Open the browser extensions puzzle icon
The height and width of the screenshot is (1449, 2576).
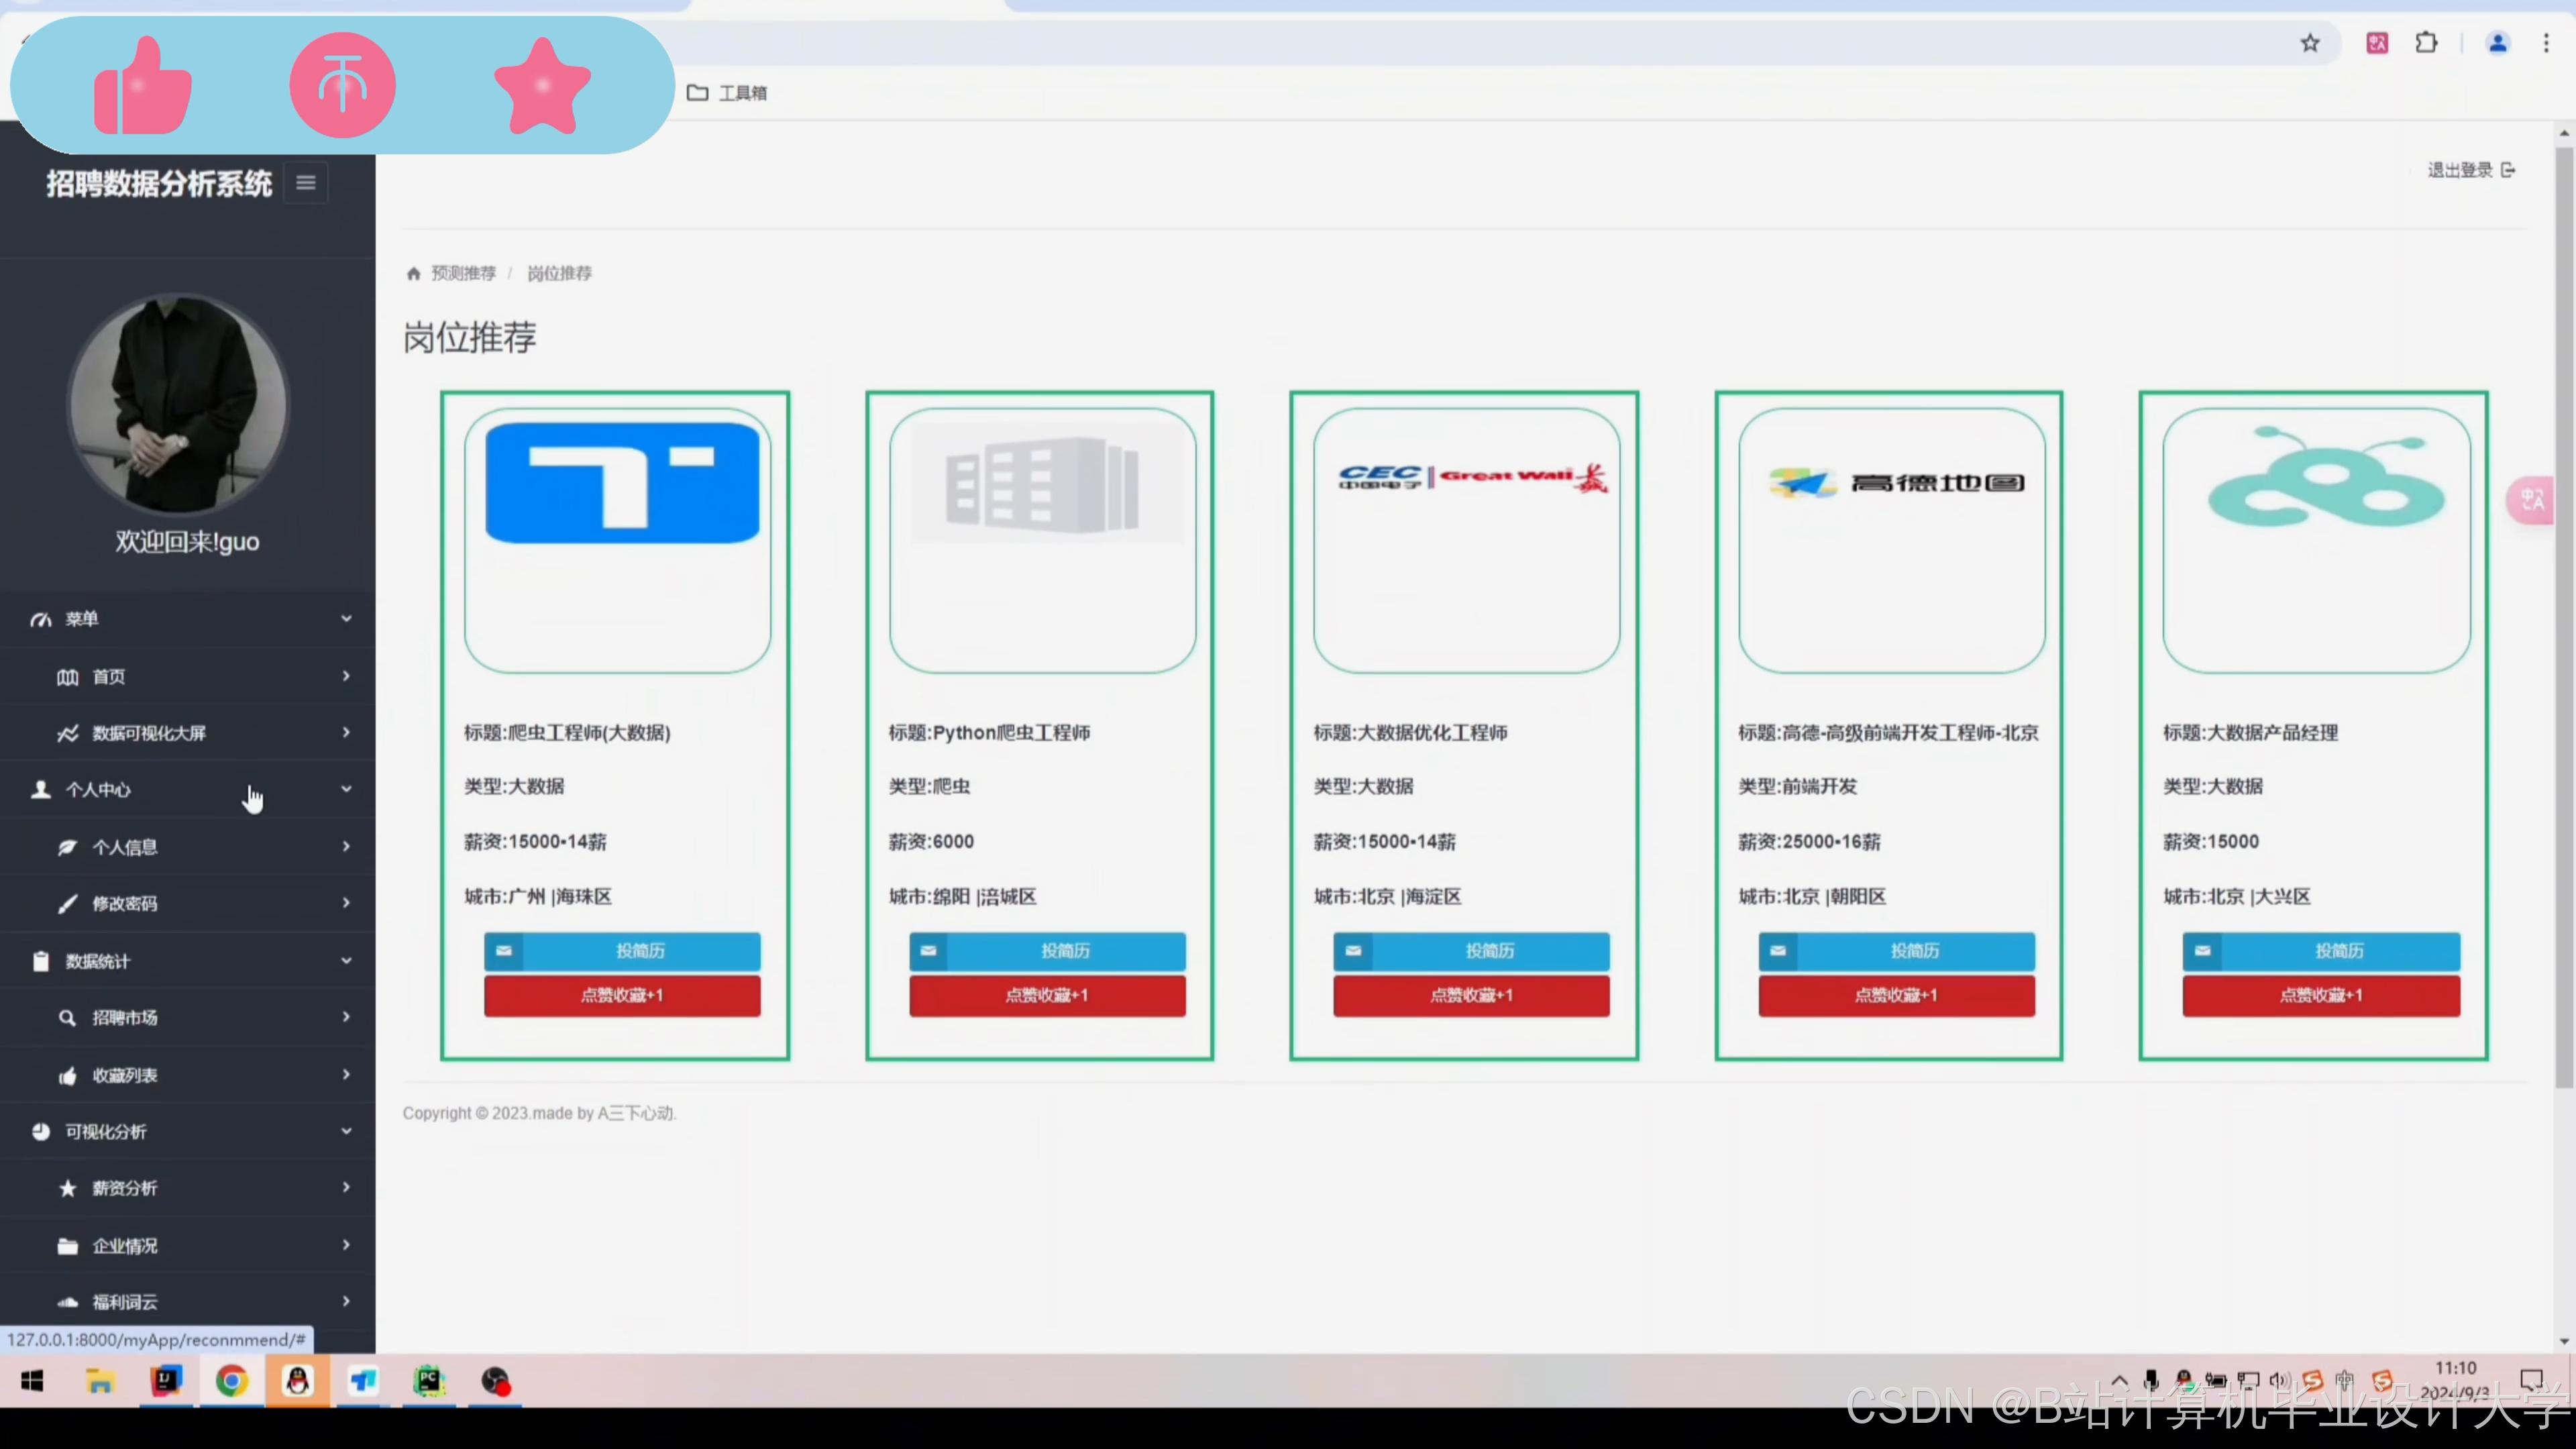2426,43
